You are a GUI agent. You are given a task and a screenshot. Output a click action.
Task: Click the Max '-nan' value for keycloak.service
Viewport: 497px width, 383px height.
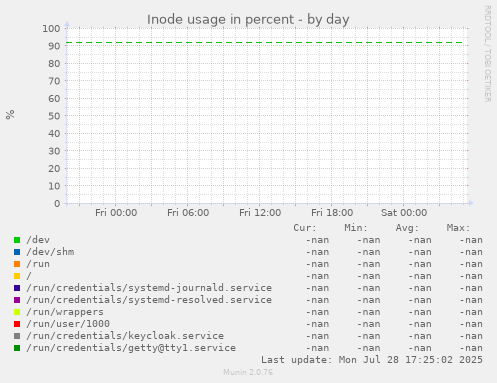471,336
